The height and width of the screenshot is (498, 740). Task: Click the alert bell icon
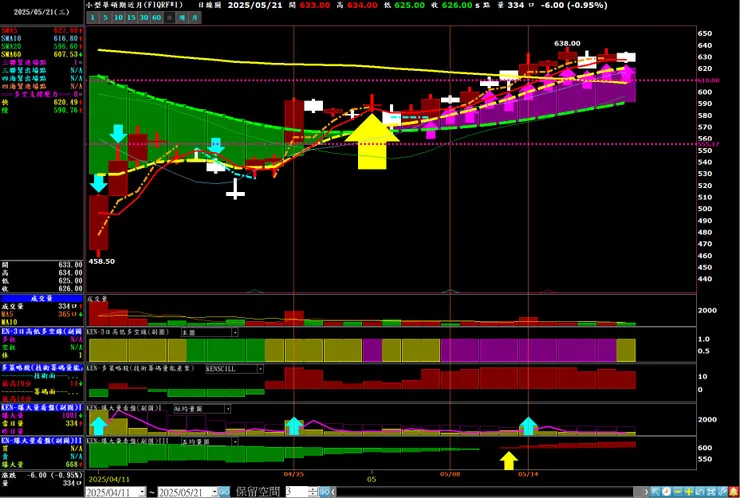(x=733, y=492)
